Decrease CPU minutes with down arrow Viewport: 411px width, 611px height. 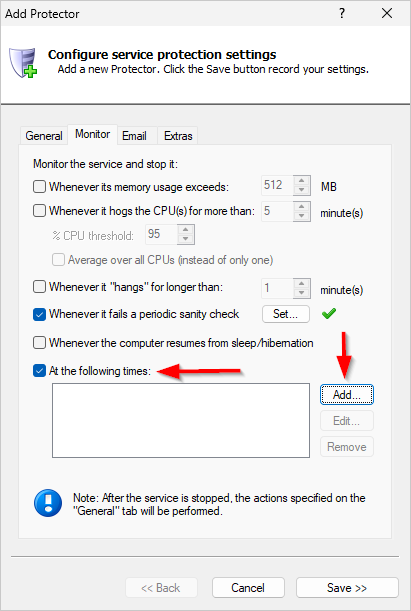pyautogui.click(x=302, y=216)
